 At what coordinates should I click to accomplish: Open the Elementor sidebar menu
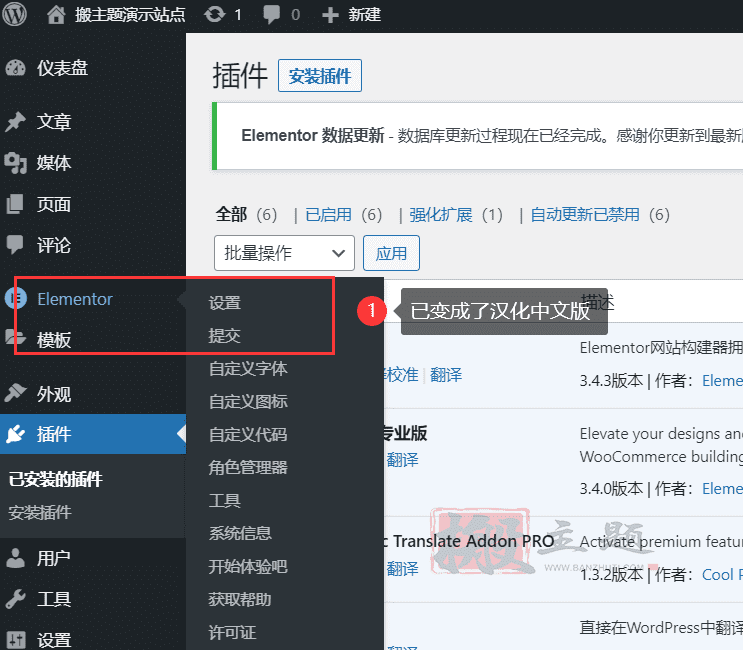75,299
